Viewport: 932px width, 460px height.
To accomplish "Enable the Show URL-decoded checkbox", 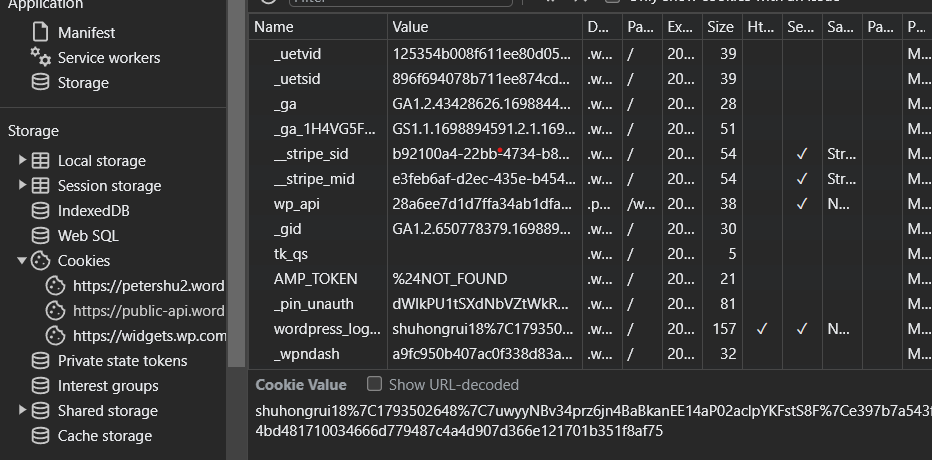I will [x=375, y=384].
